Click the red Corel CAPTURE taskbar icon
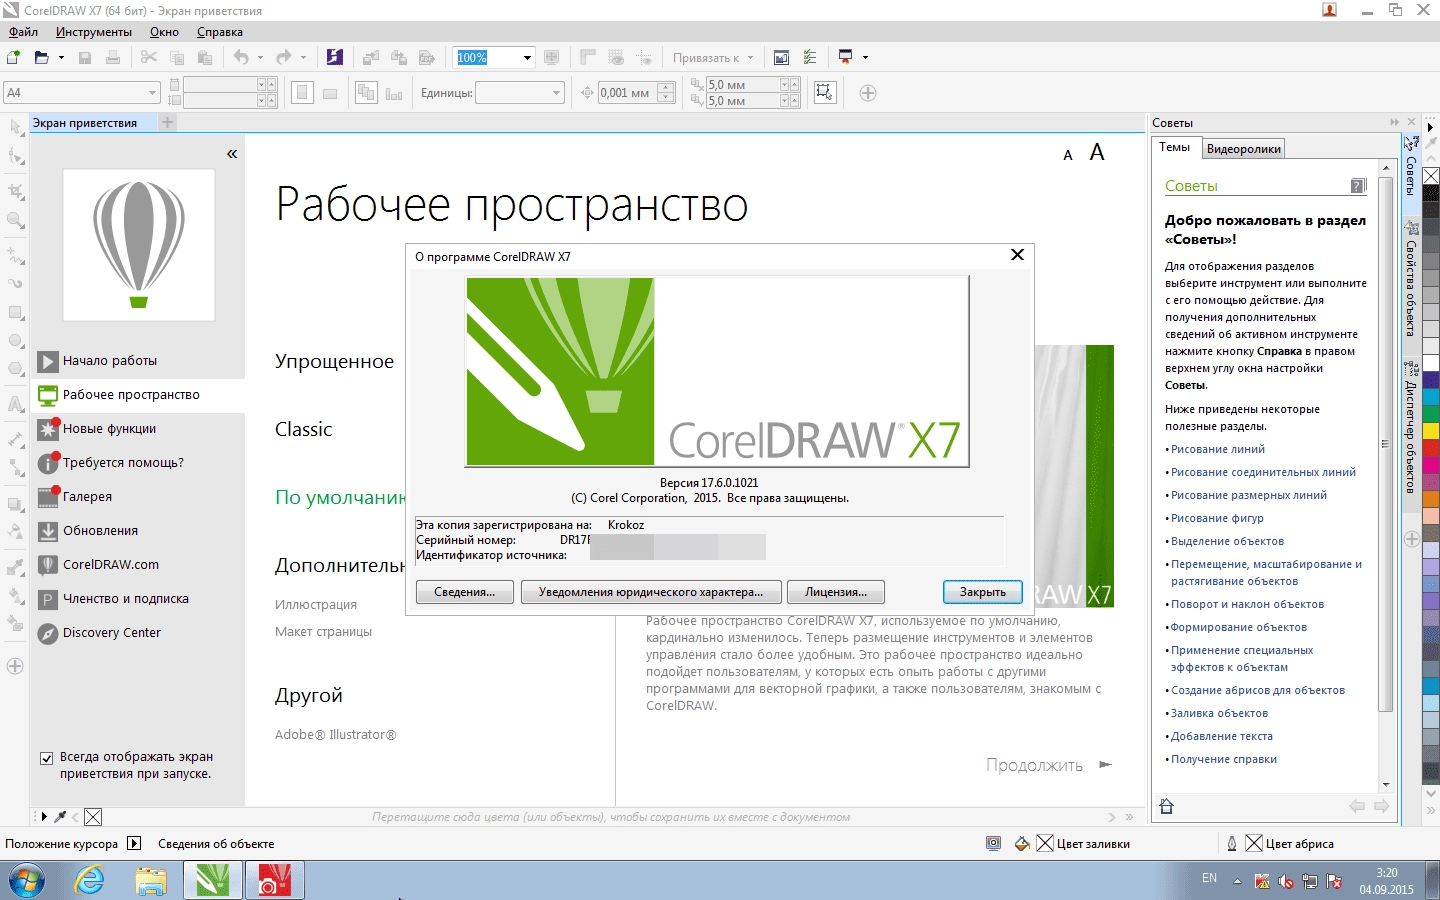Image resolution: width=1440 pixels, height=900 pixels. pyautogui.click(x=274, y=881)
